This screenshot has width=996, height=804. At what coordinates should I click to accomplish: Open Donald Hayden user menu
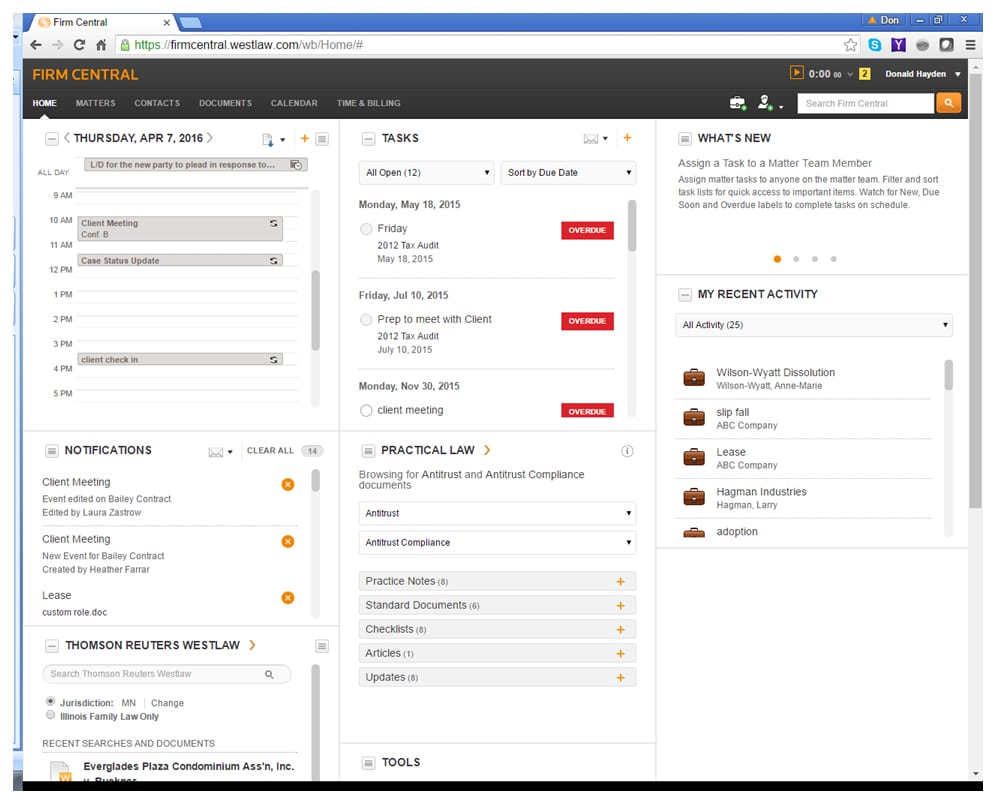coord(922,74)
